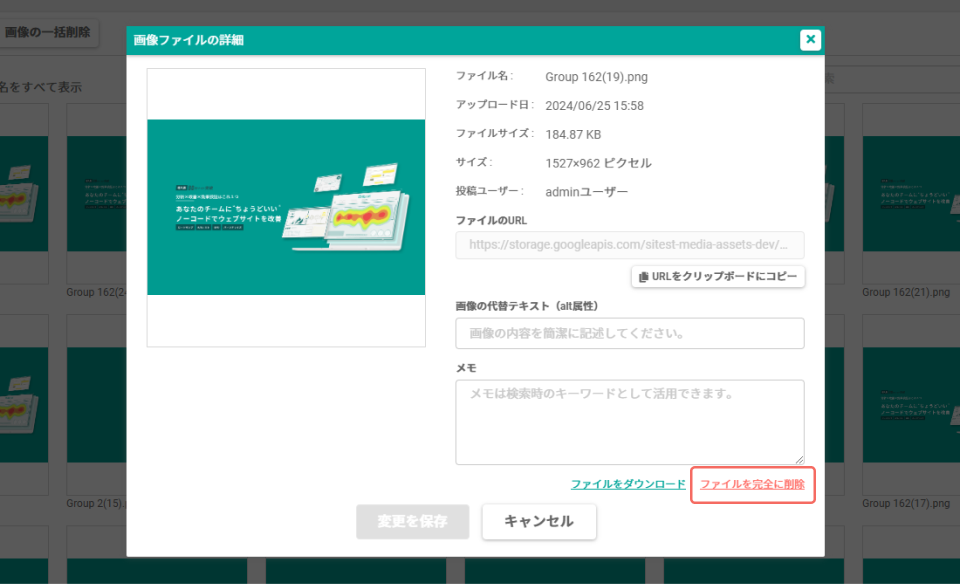
Task: Open Group 162(17).png thumbnail in background
Action: pos(911,405)
